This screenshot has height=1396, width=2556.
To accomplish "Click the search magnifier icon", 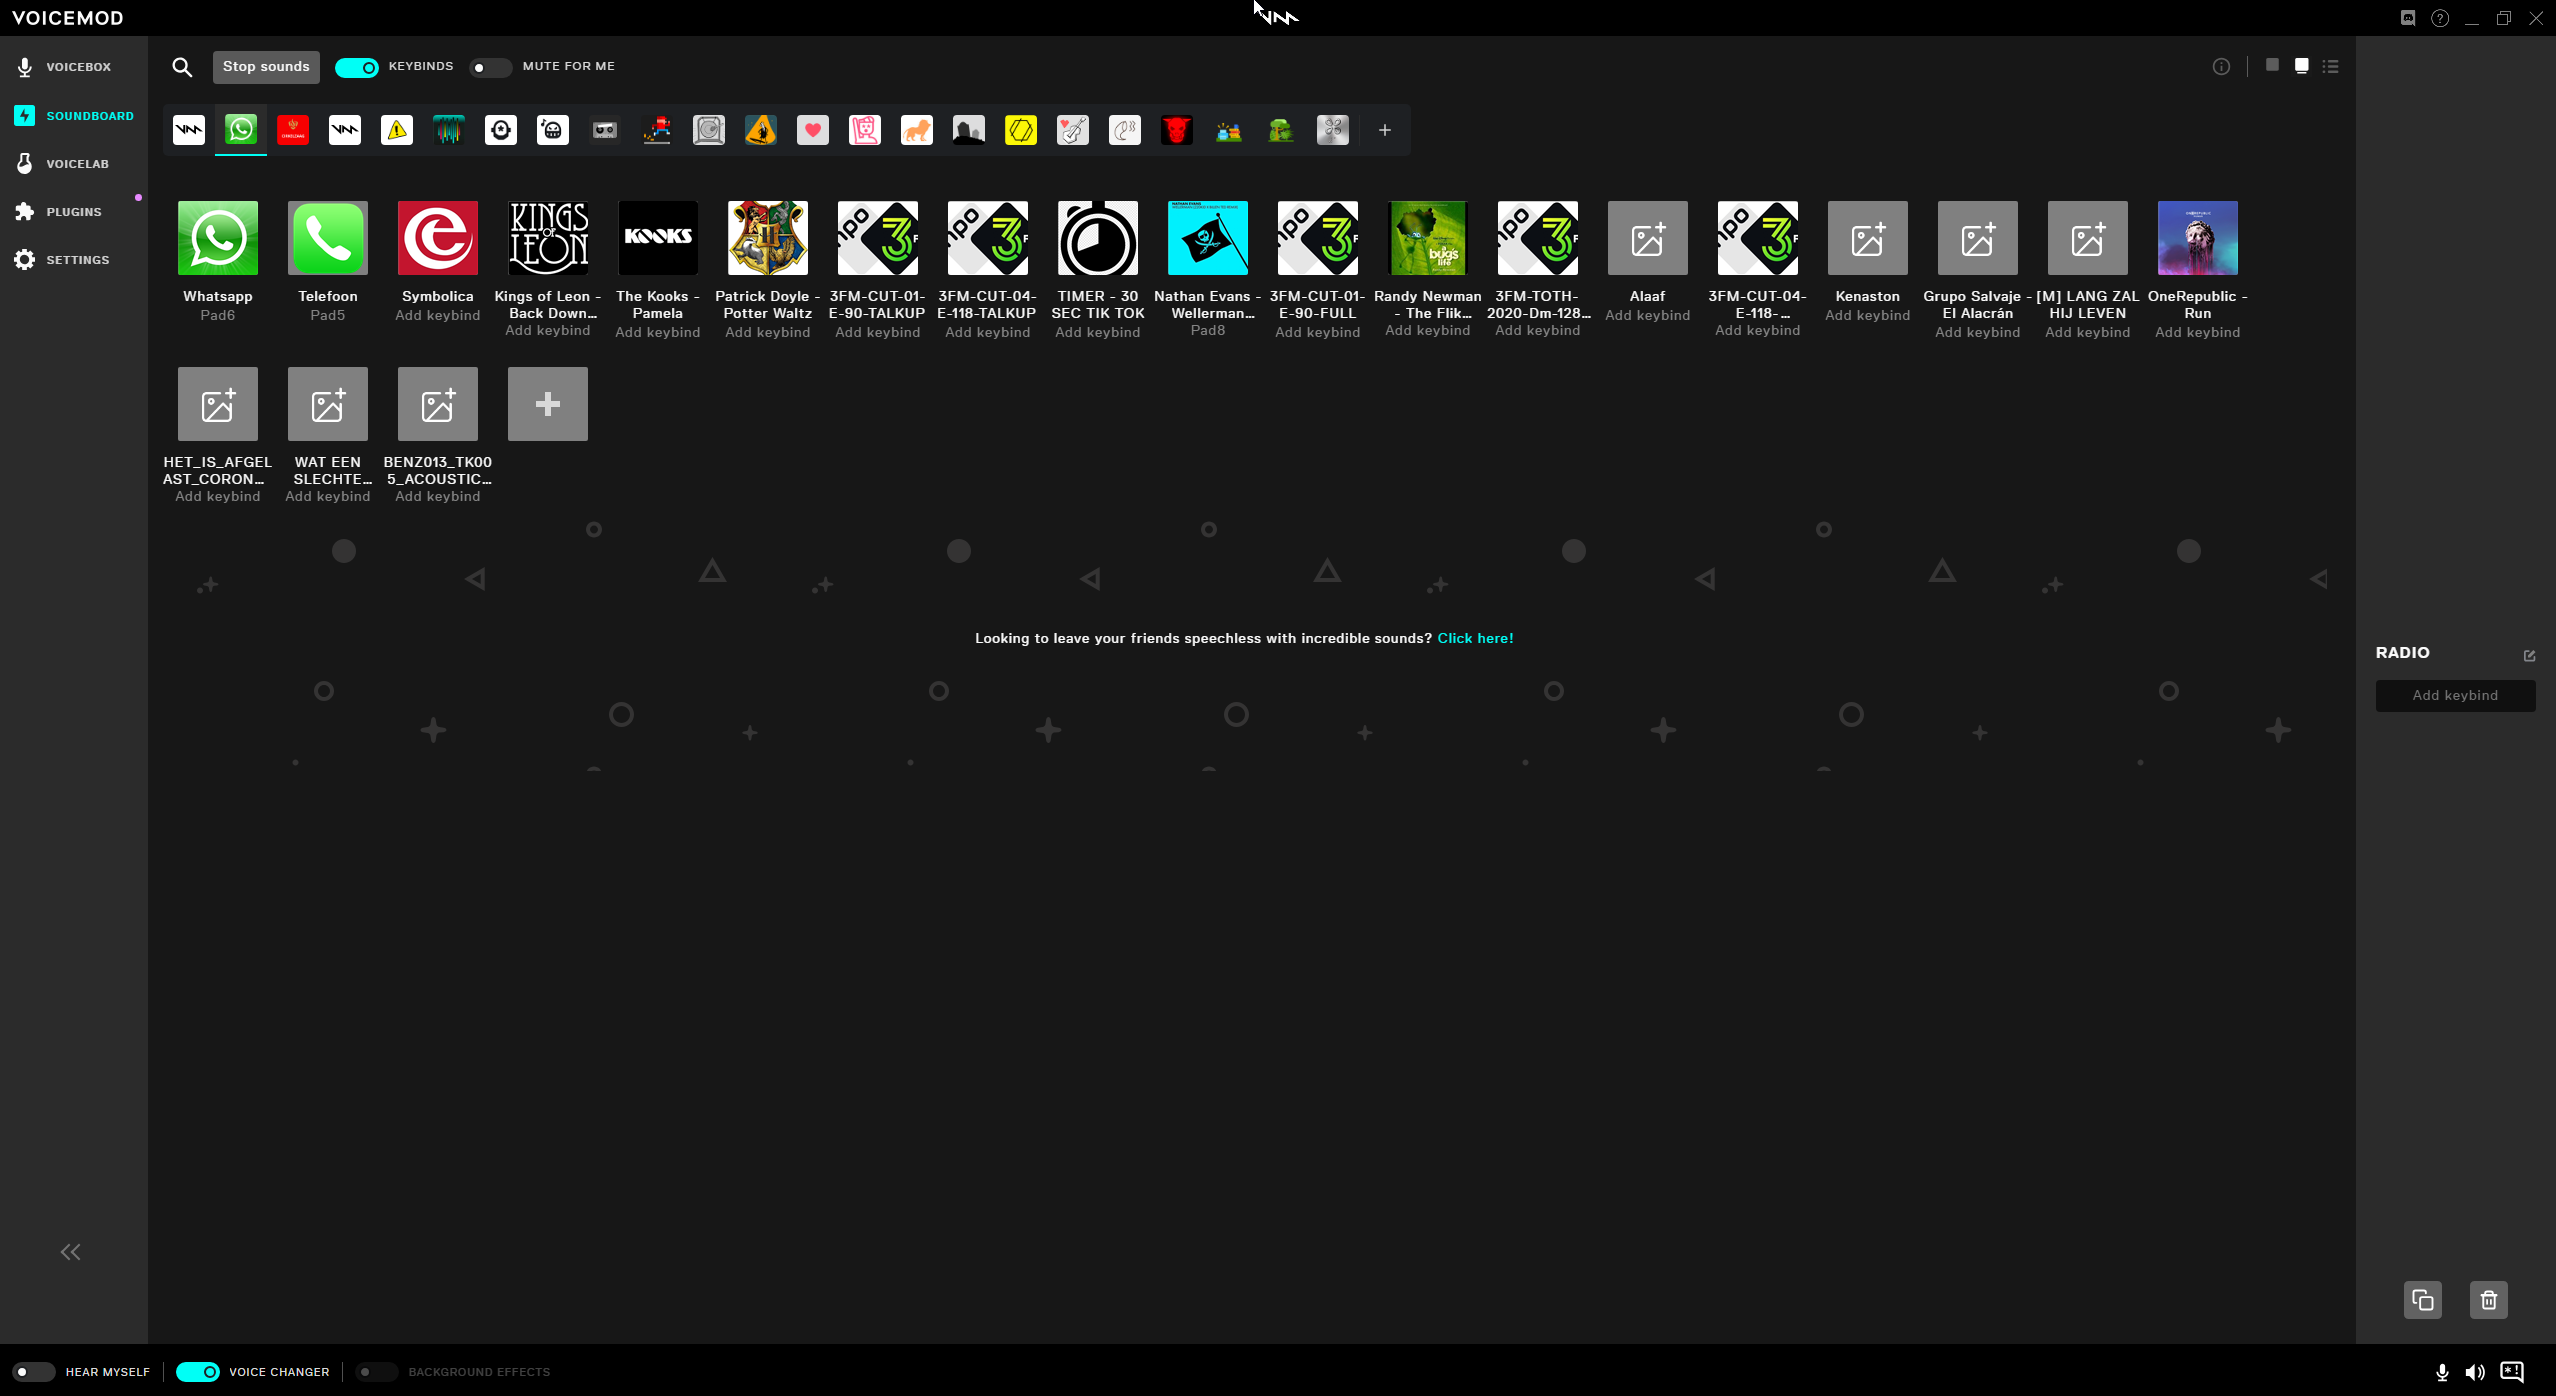I will pos(182,67).
